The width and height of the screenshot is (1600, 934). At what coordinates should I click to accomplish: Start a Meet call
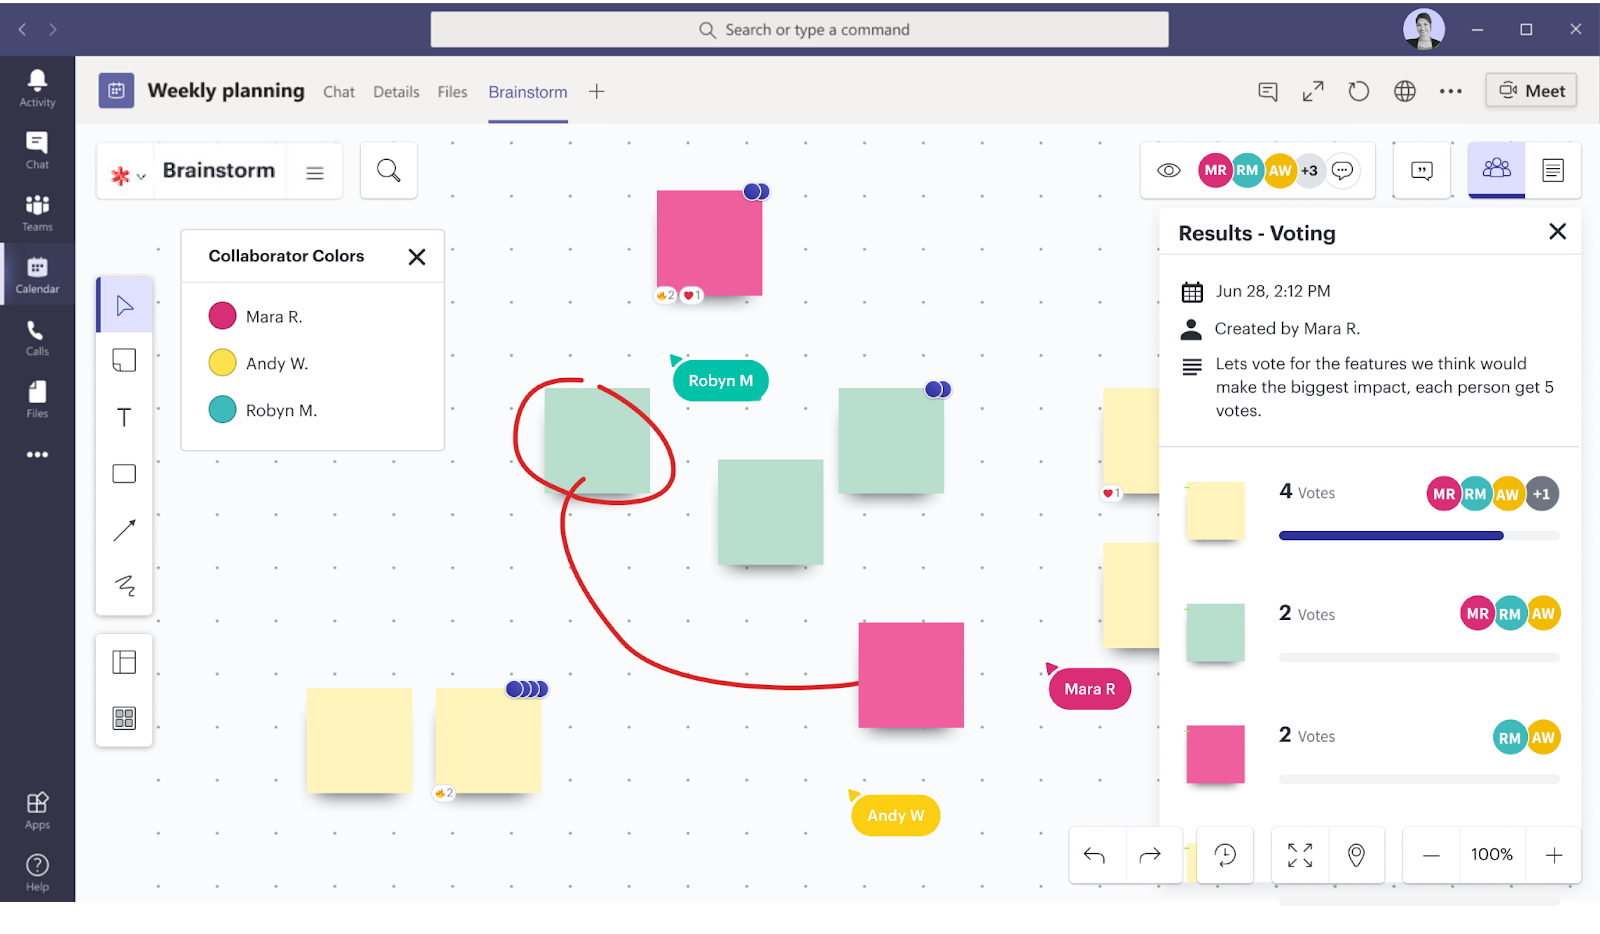pyautogui.click(x=1530, y=90)
